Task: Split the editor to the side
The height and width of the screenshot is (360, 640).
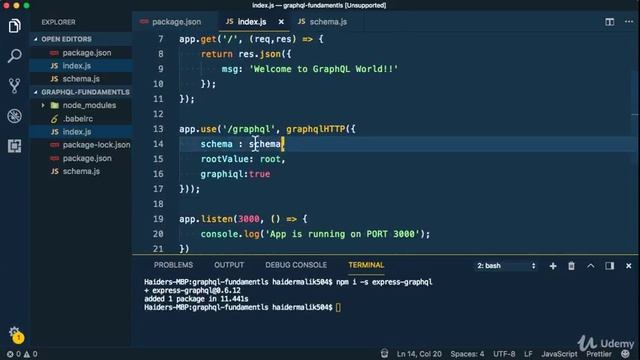Action: [609, 22]
